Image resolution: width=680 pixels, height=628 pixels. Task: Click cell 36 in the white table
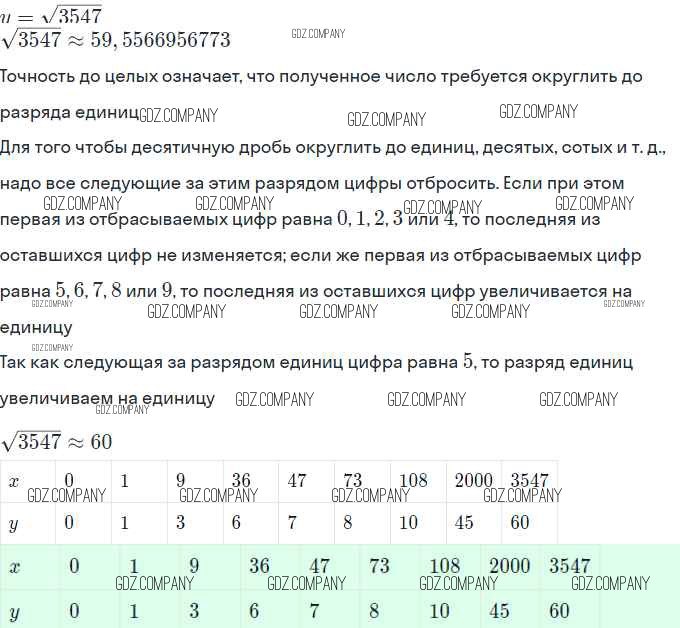241,481
